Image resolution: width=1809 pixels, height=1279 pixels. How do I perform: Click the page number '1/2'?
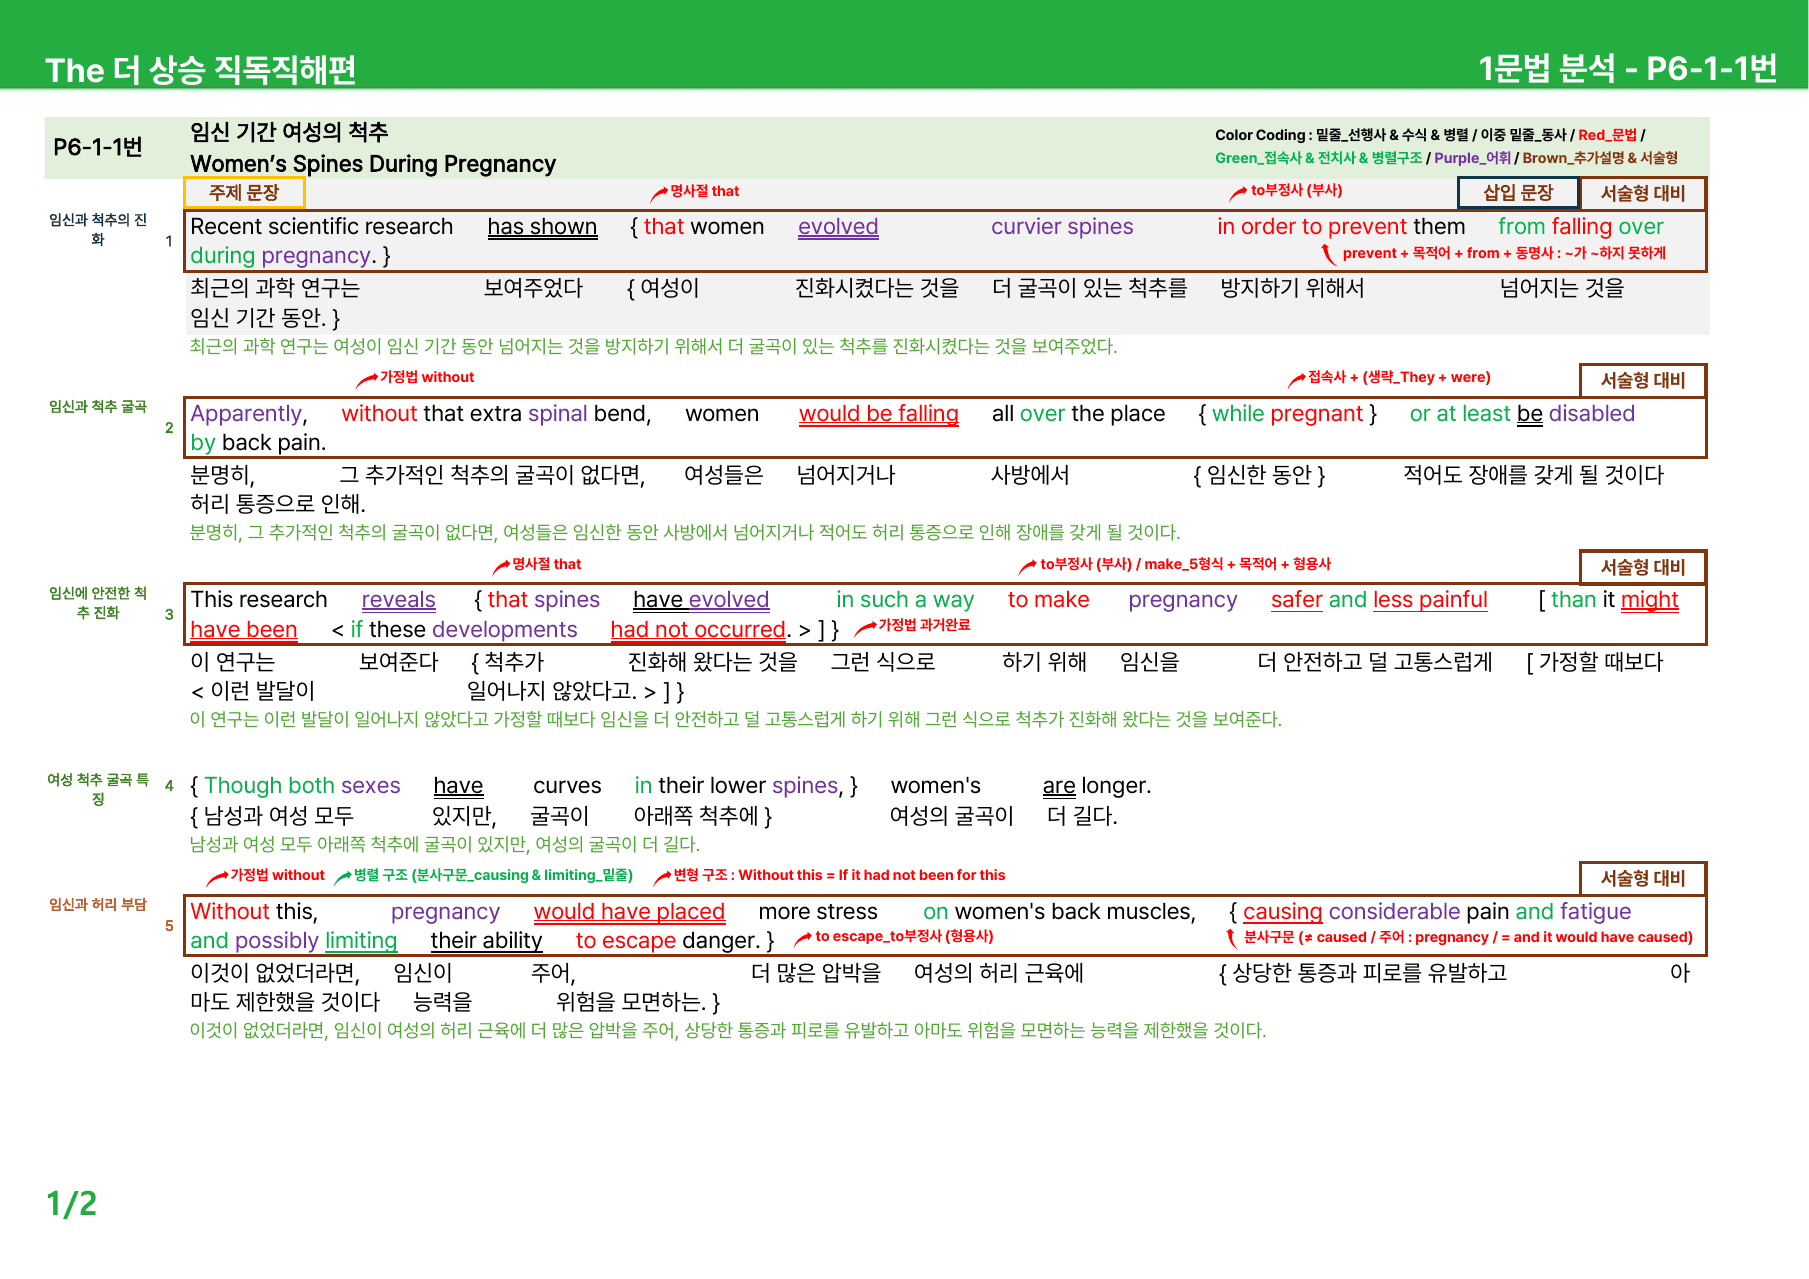point(72,1203)
